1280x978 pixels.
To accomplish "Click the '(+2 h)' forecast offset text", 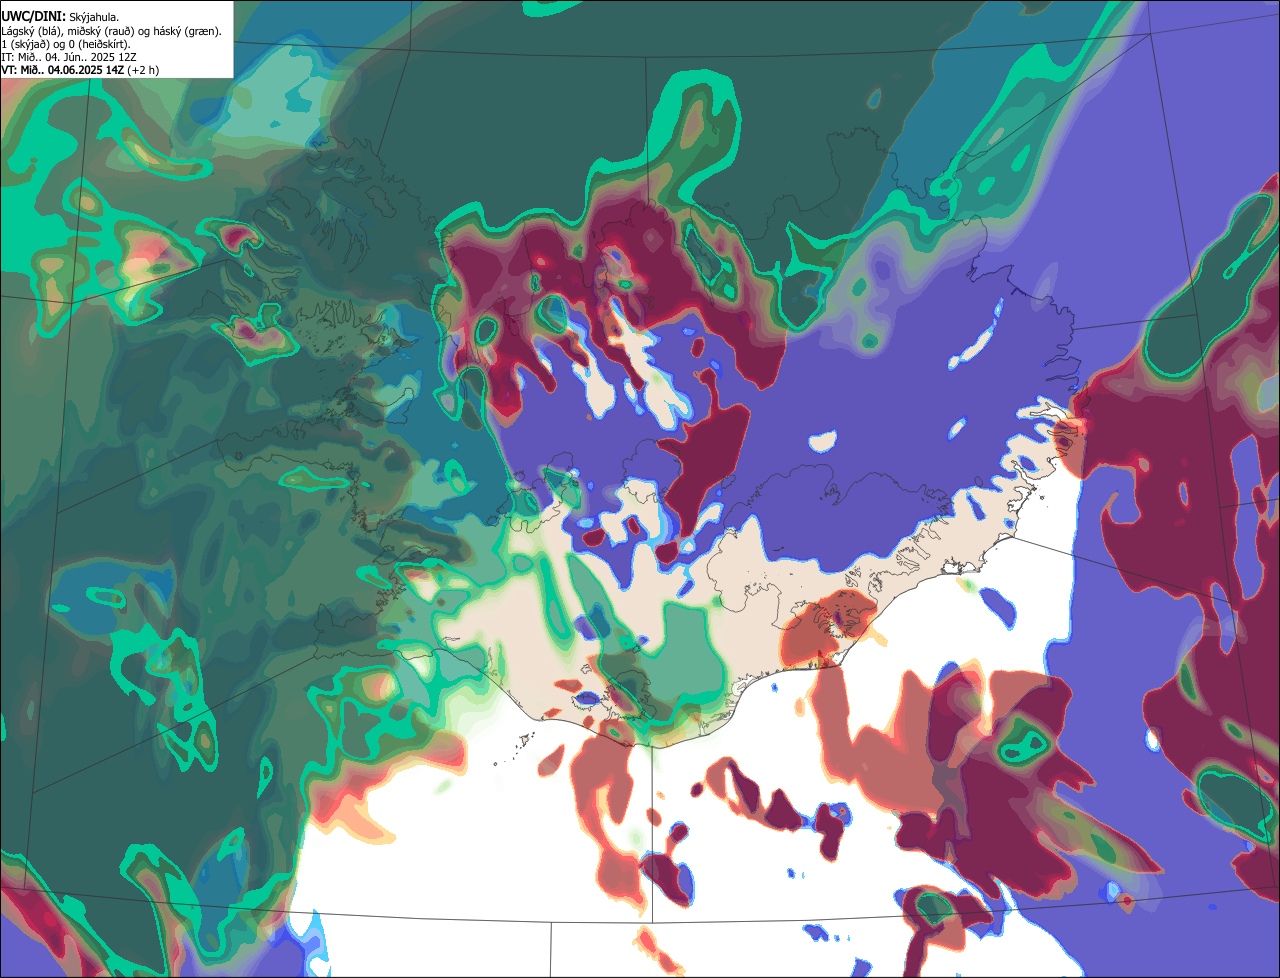I will point(143,70).
